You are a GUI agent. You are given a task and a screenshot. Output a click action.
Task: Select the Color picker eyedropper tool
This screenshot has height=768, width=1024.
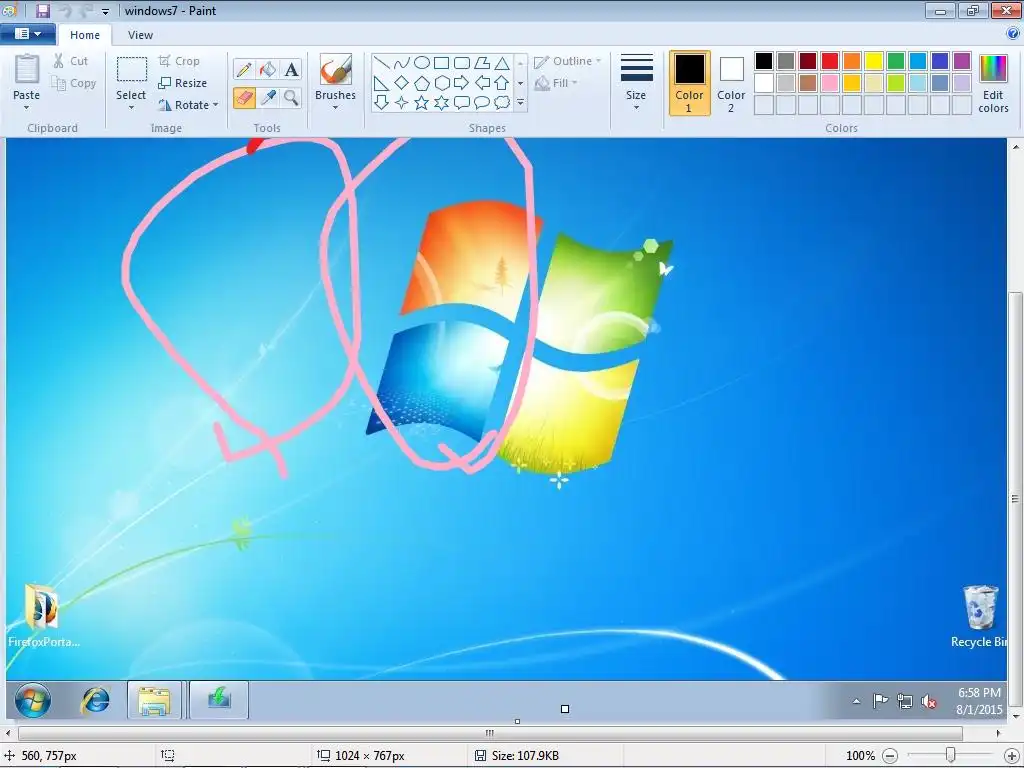point(268,98)
